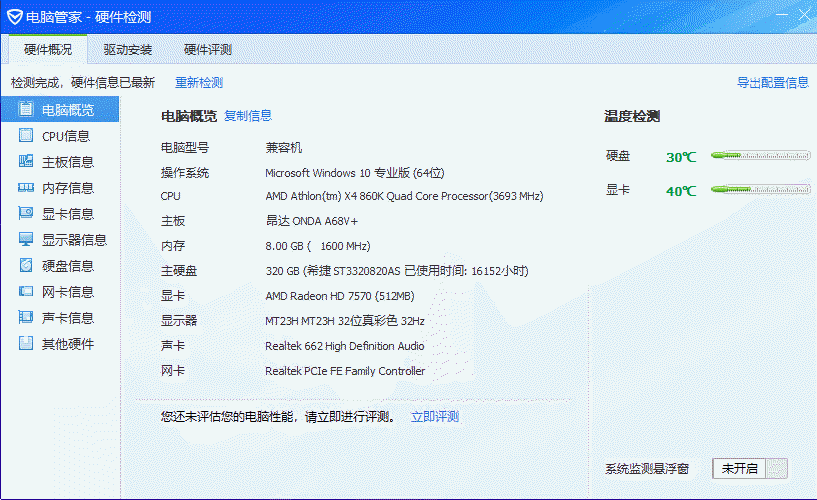Close the 电脑管家 硬件检测 window
This screenshot has height=500, width=817.
click(804, 15)
